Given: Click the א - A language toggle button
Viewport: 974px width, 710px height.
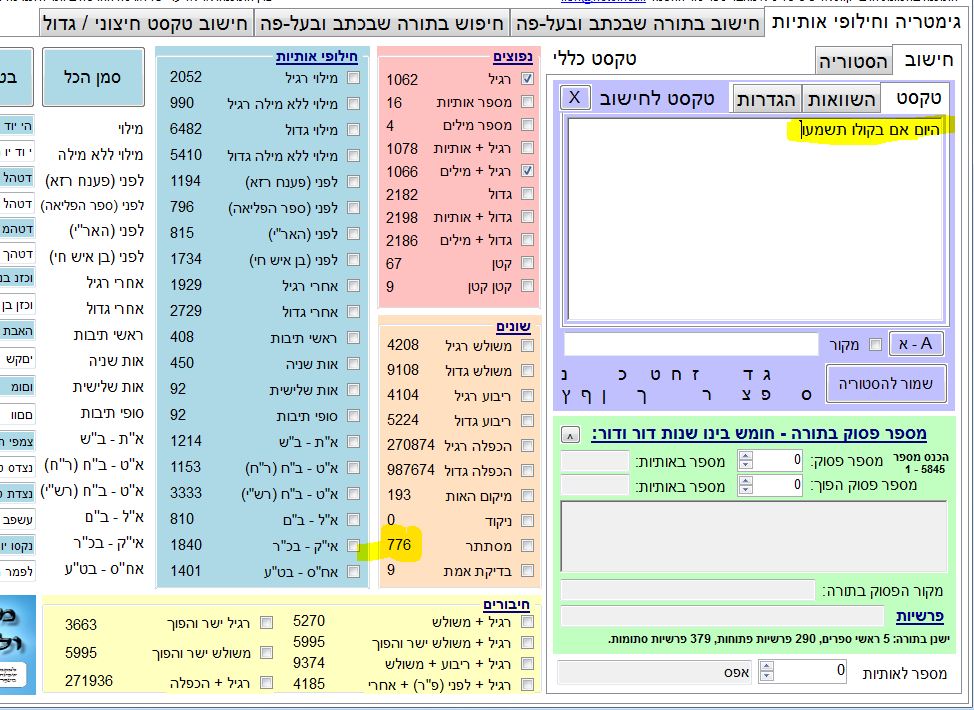Looking at the screenshot, I should 916,344.
